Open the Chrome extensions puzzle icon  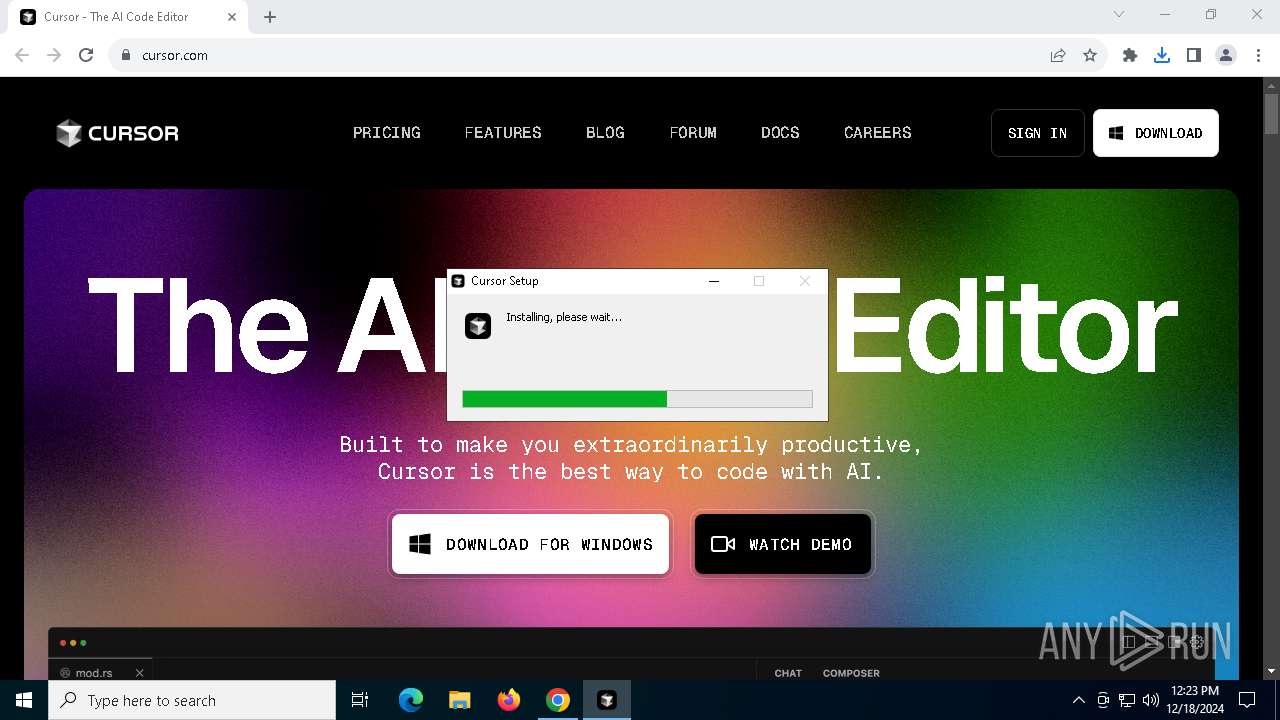coord(1130,55)
